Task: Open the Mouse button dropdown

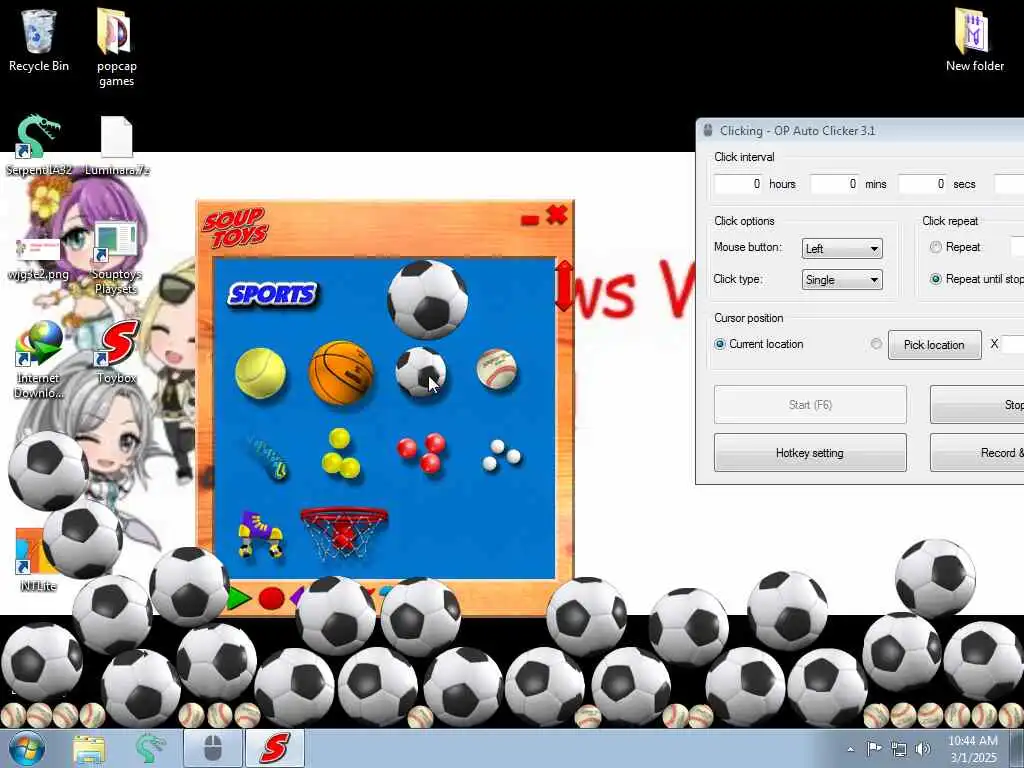Action: tap(842, 248)
